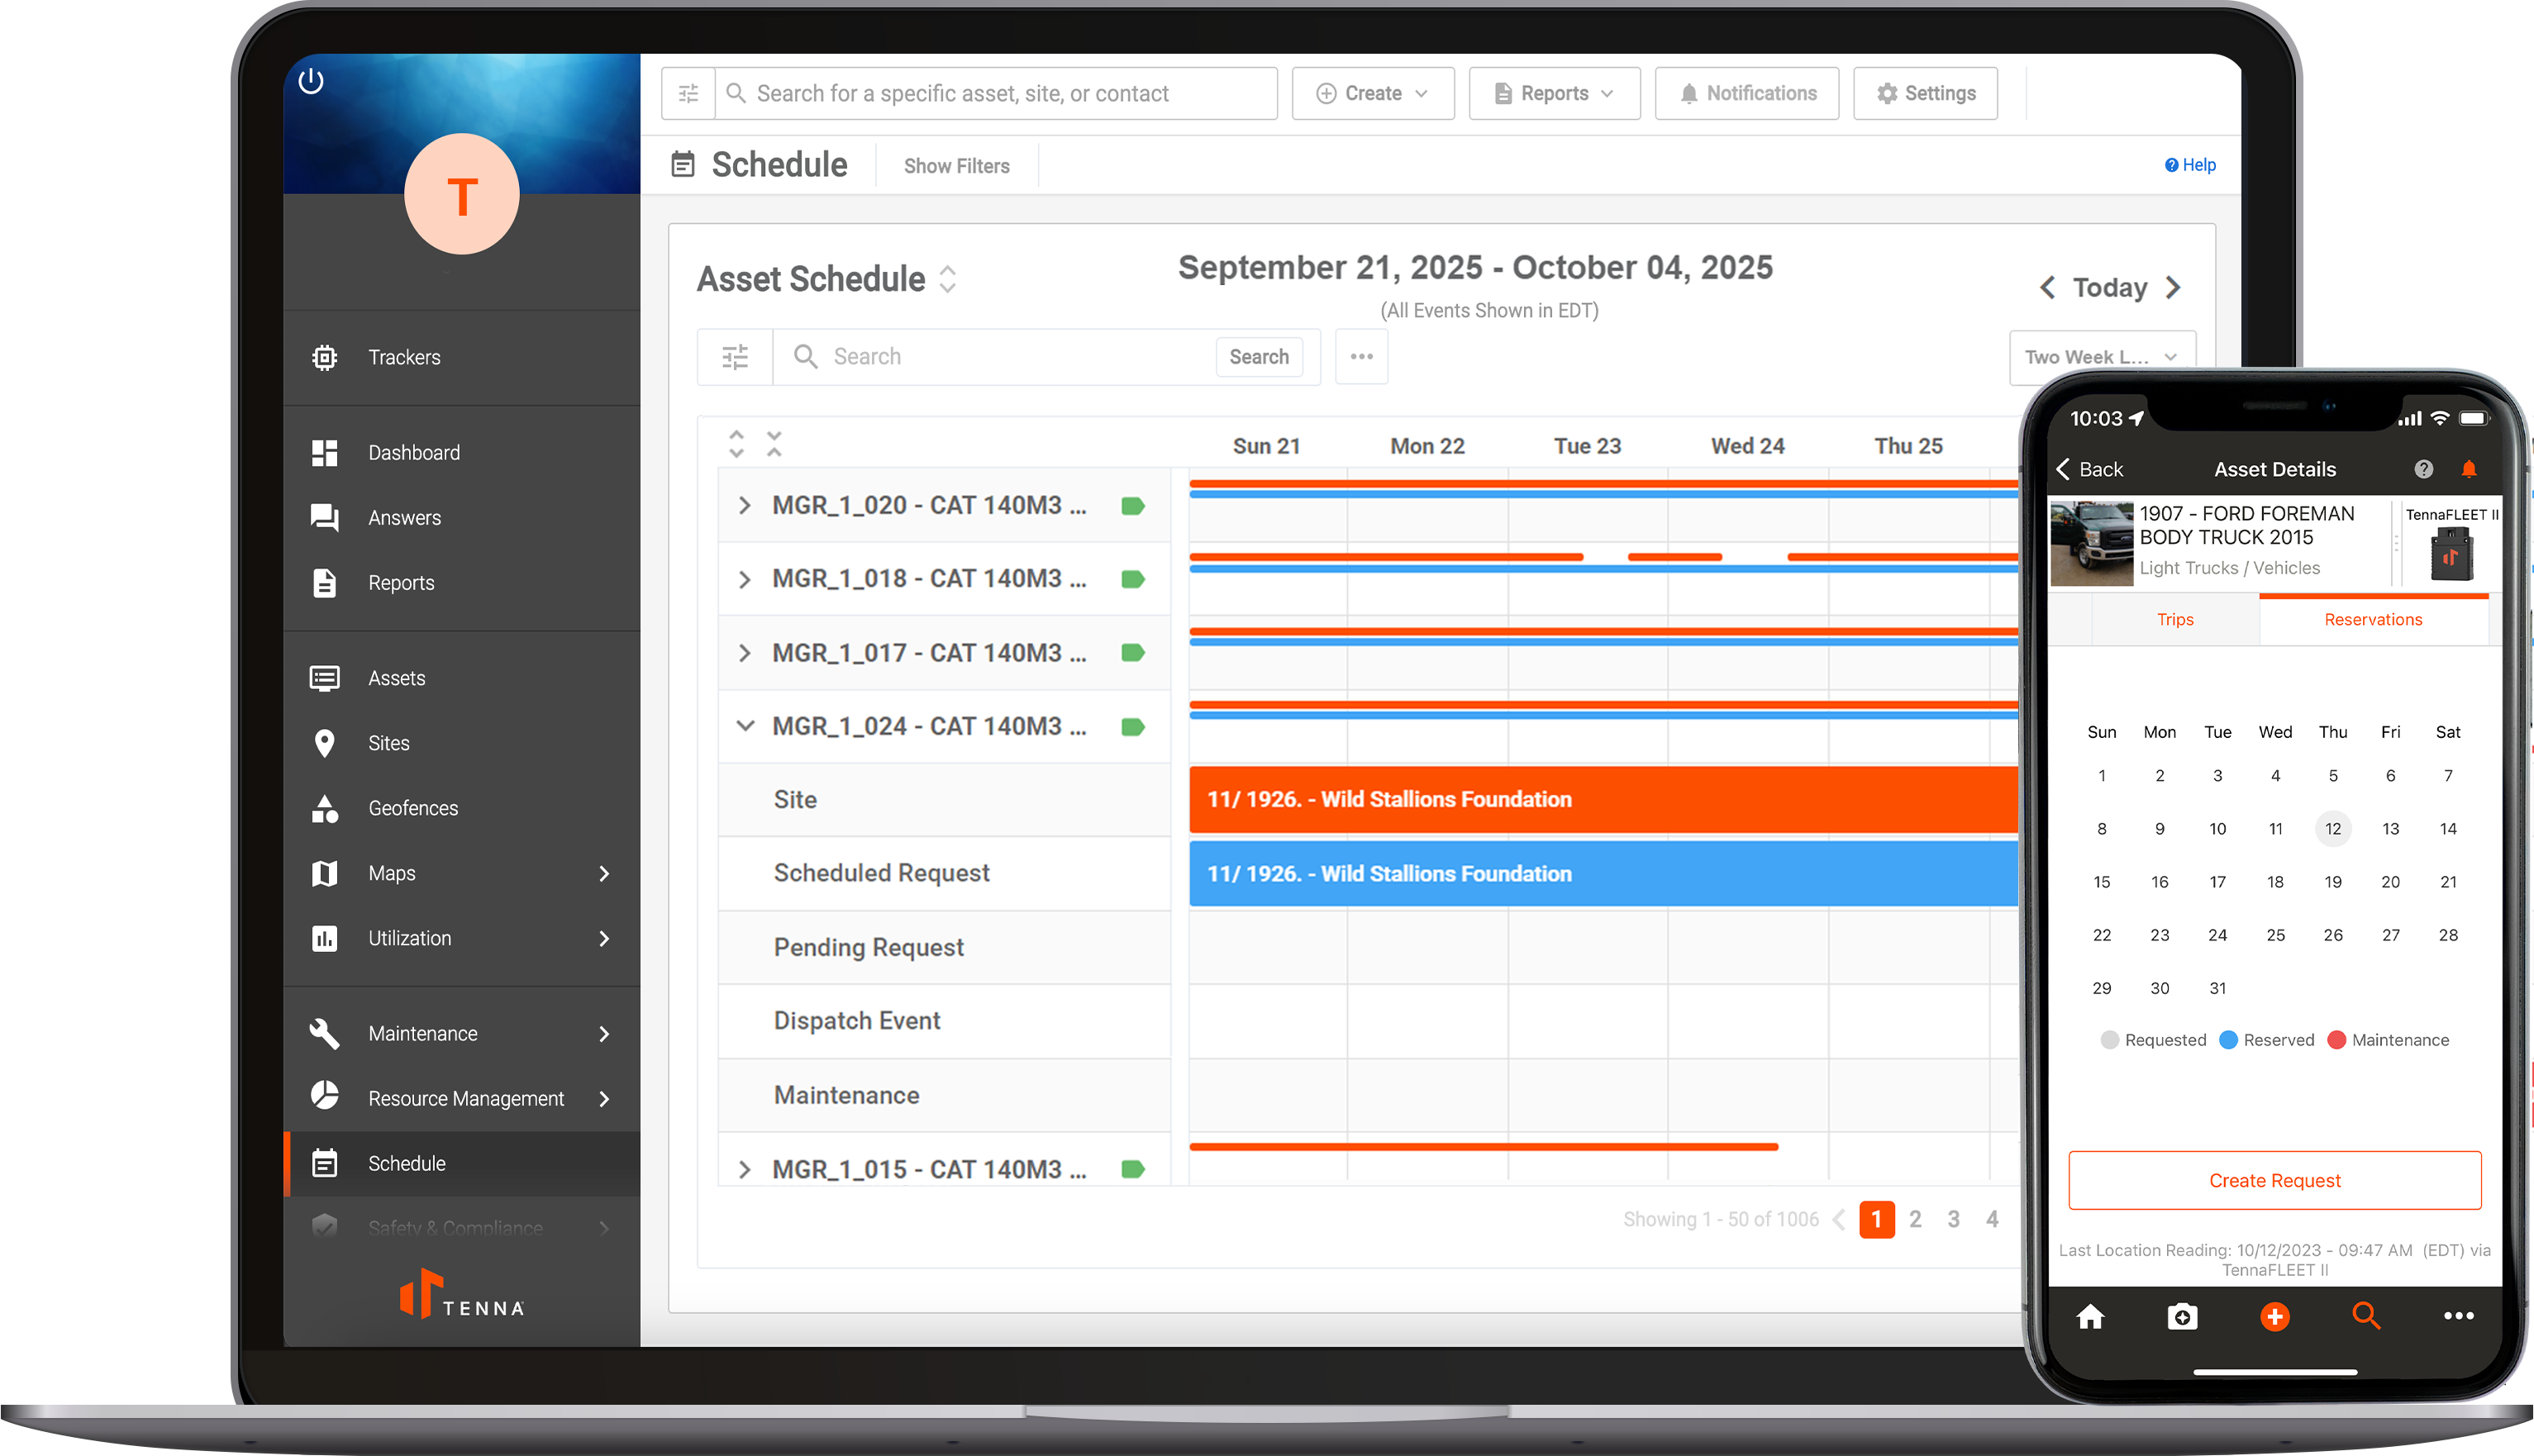The width and height of the screenshot is (2534, 1456).
Task: Tap the camera icon in phone bottom bar
Action: [2182, 1316]
